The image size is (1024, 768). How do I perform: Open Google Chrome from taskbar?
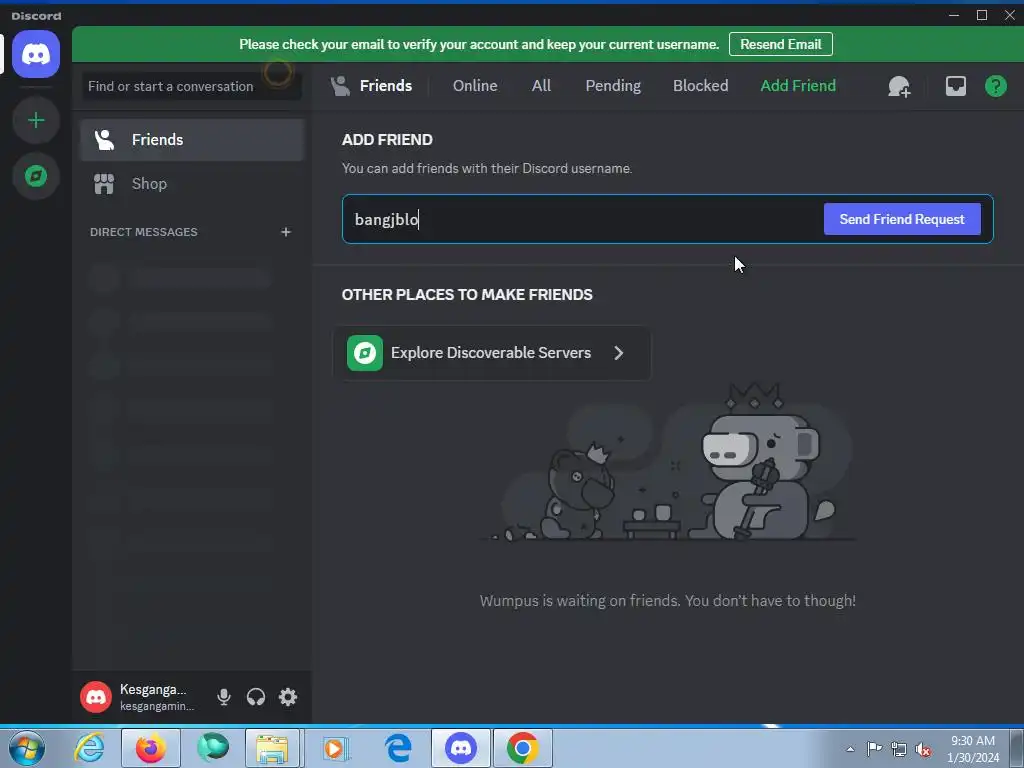pos(522,748)
